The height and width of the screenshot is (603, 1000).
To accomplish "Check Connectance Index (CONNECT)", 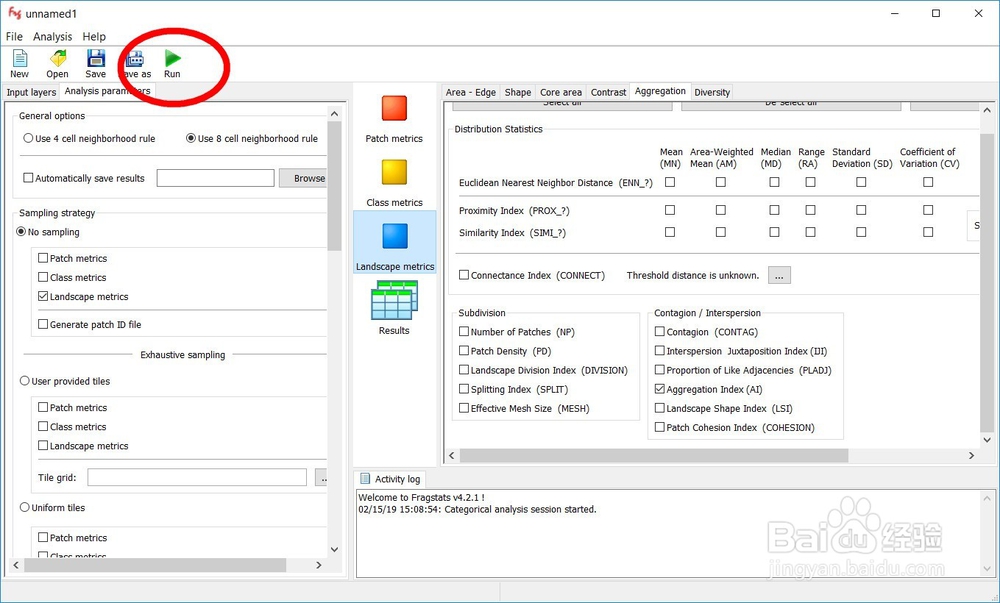I will 464,275.
